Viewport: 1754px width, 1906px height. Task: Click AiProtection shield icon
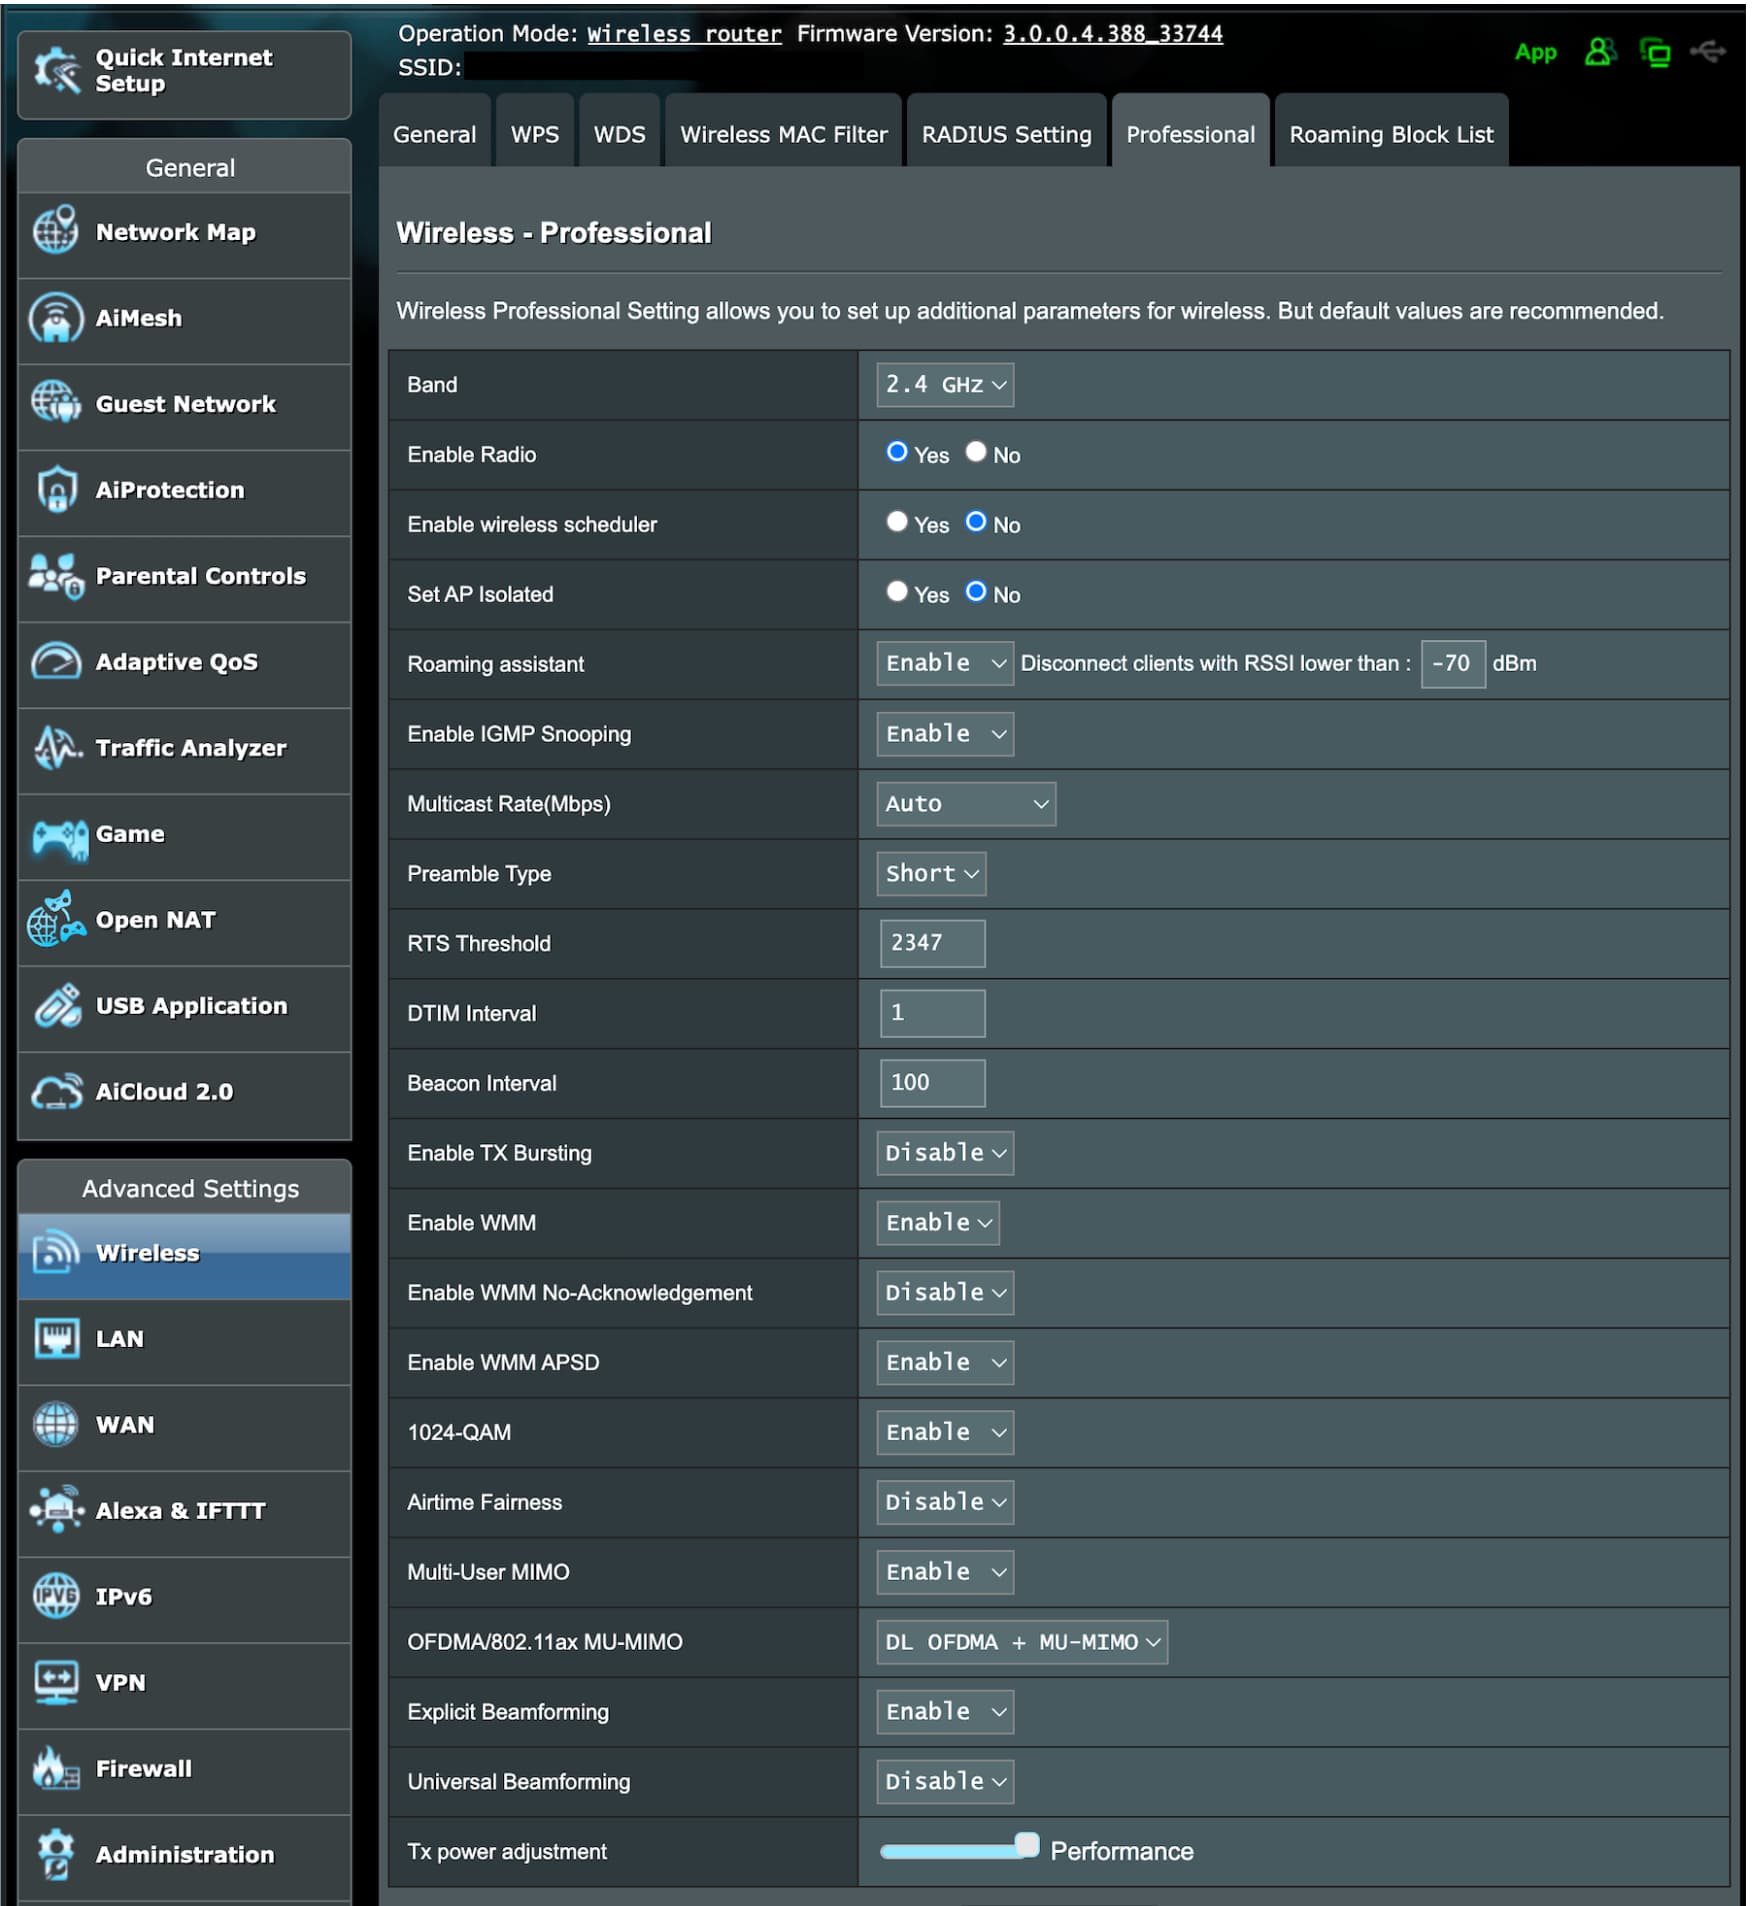[56, 490]
